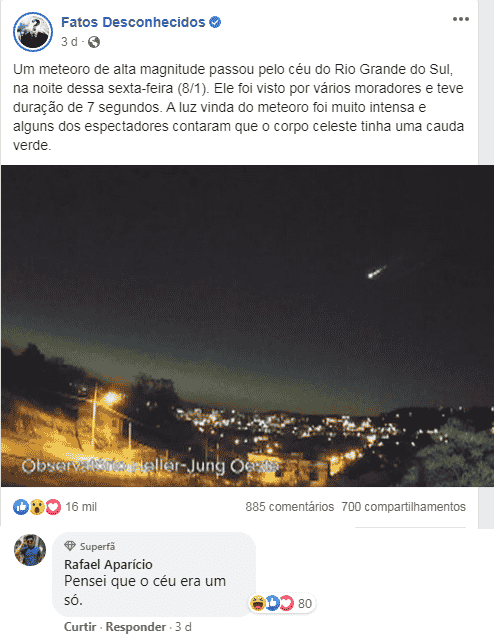This screenshot has width=494, height=638.
Task: Click the globe public privacy icon
Action: pyautogui.click(x=94, y=42)
